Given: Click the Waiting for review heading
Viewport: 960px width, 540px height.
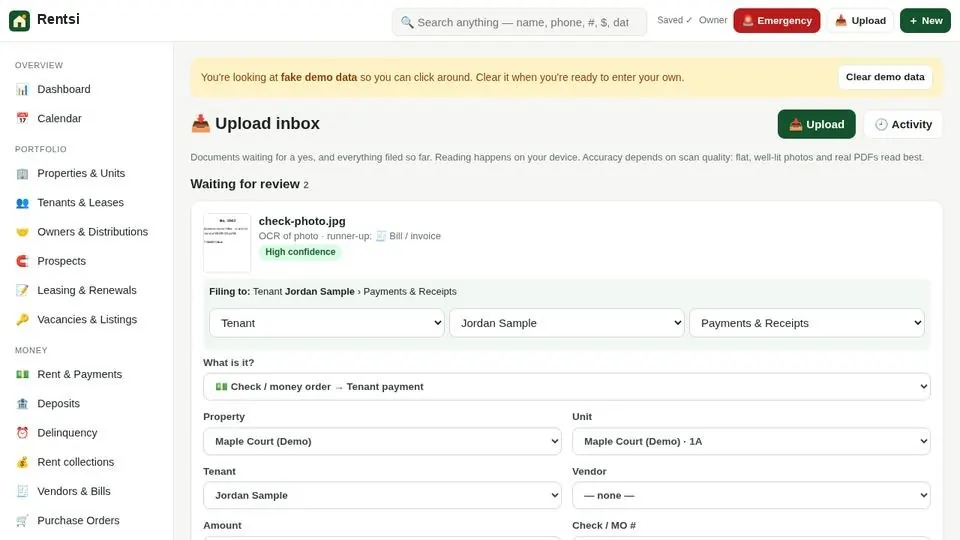Looking at the screenshot, I should (x=245, y=184).
